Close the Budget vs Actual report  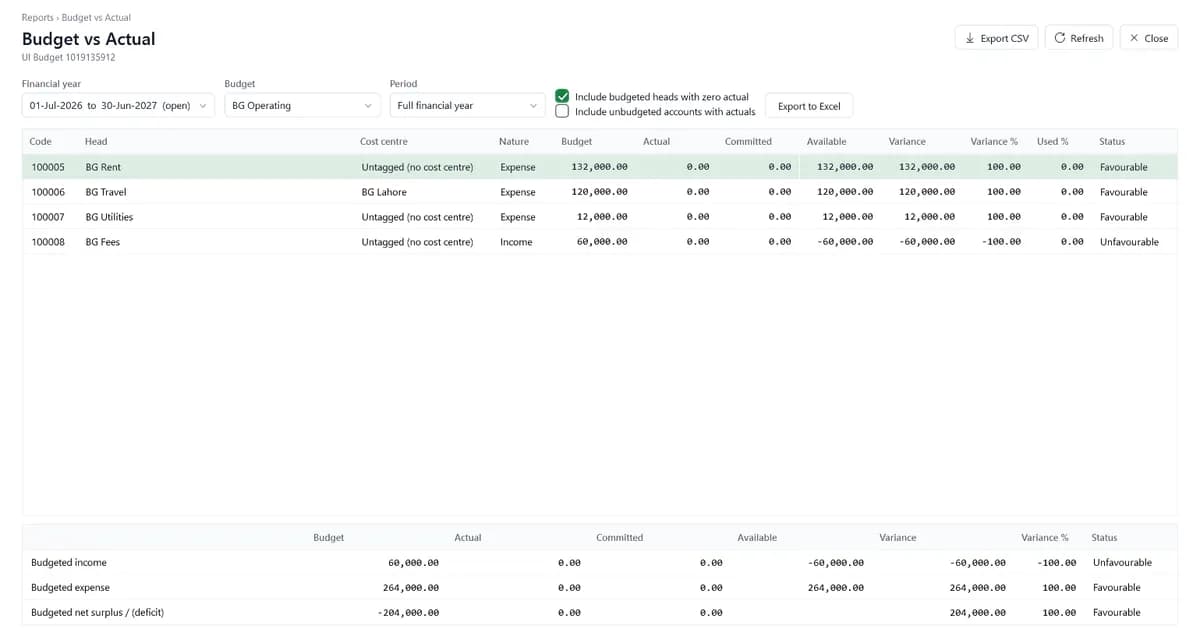click(1148, 38)
